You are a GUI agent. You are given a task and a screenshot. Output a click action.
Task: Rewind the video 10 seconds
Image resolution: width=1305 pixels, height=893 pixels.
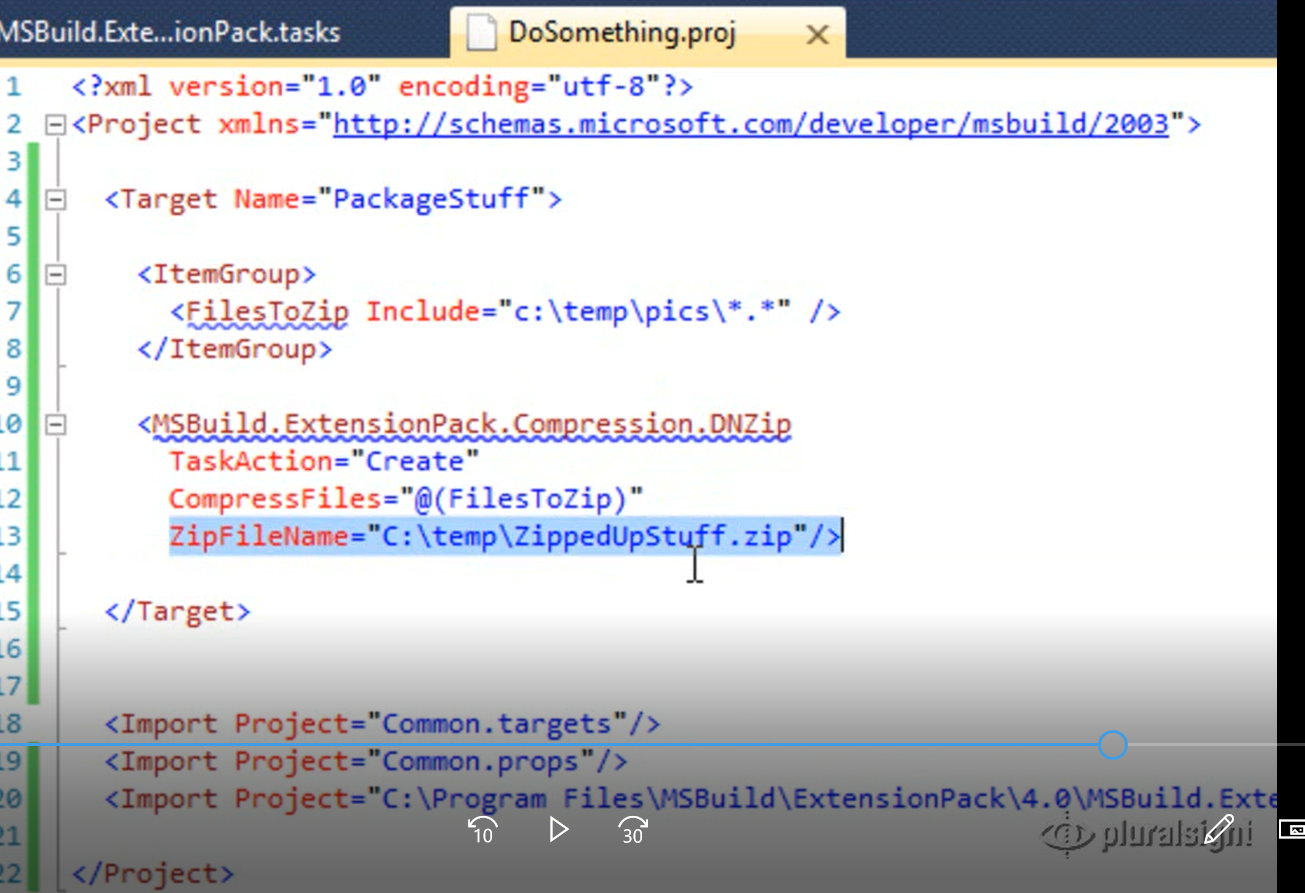click(483, 830)
